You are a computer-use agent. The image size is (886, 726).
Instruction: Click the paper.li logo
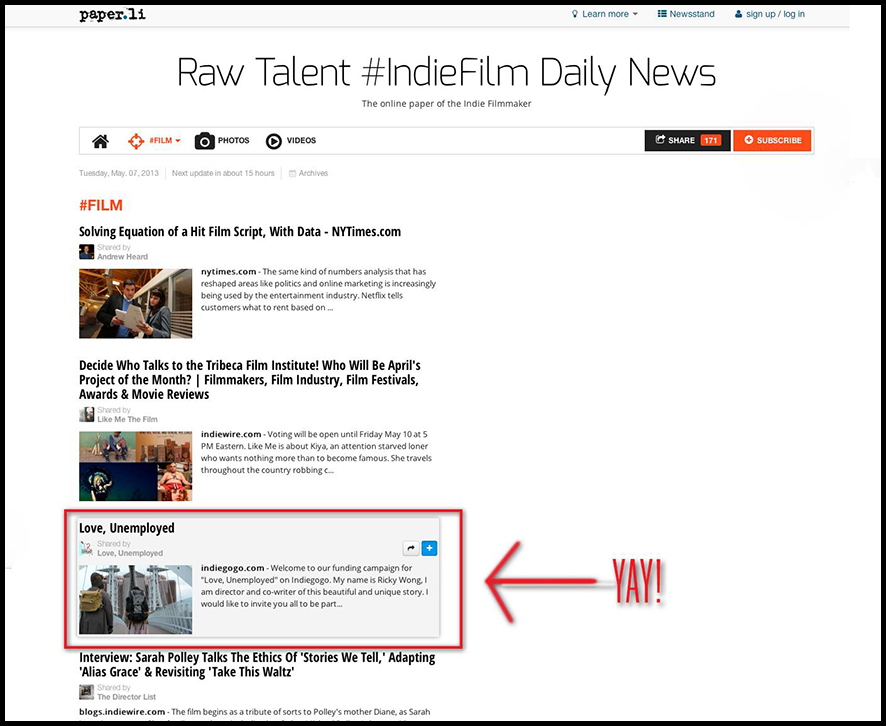[112, 14]
